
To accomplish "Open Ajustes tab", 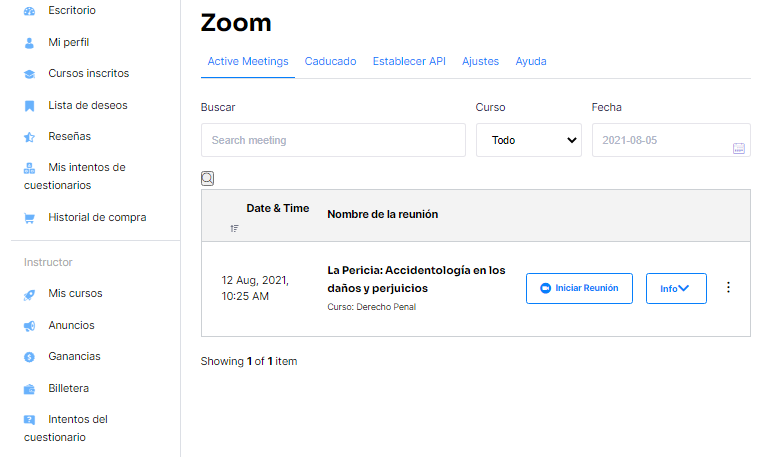I will pos(480,61).
